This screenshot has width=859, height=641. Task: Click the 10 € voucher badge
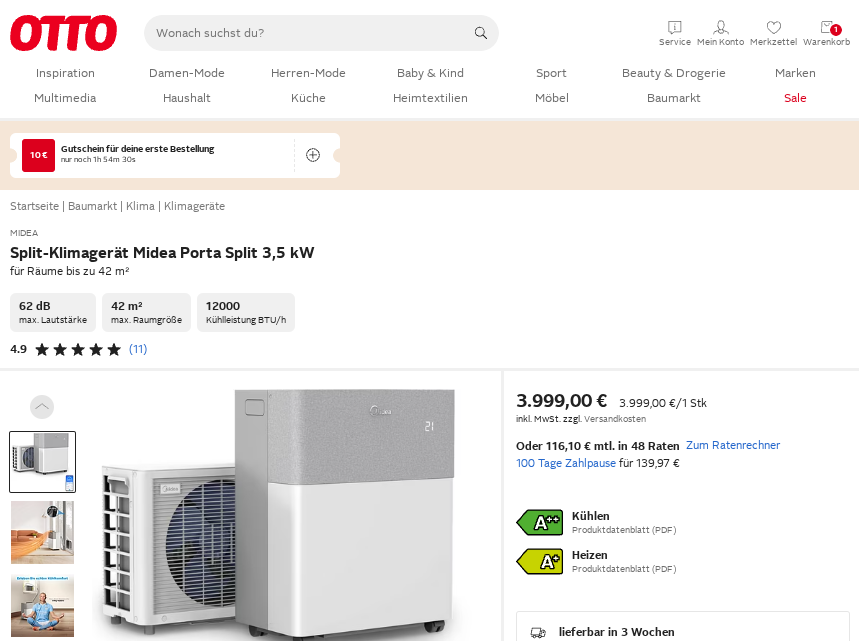tap(38, 155)
